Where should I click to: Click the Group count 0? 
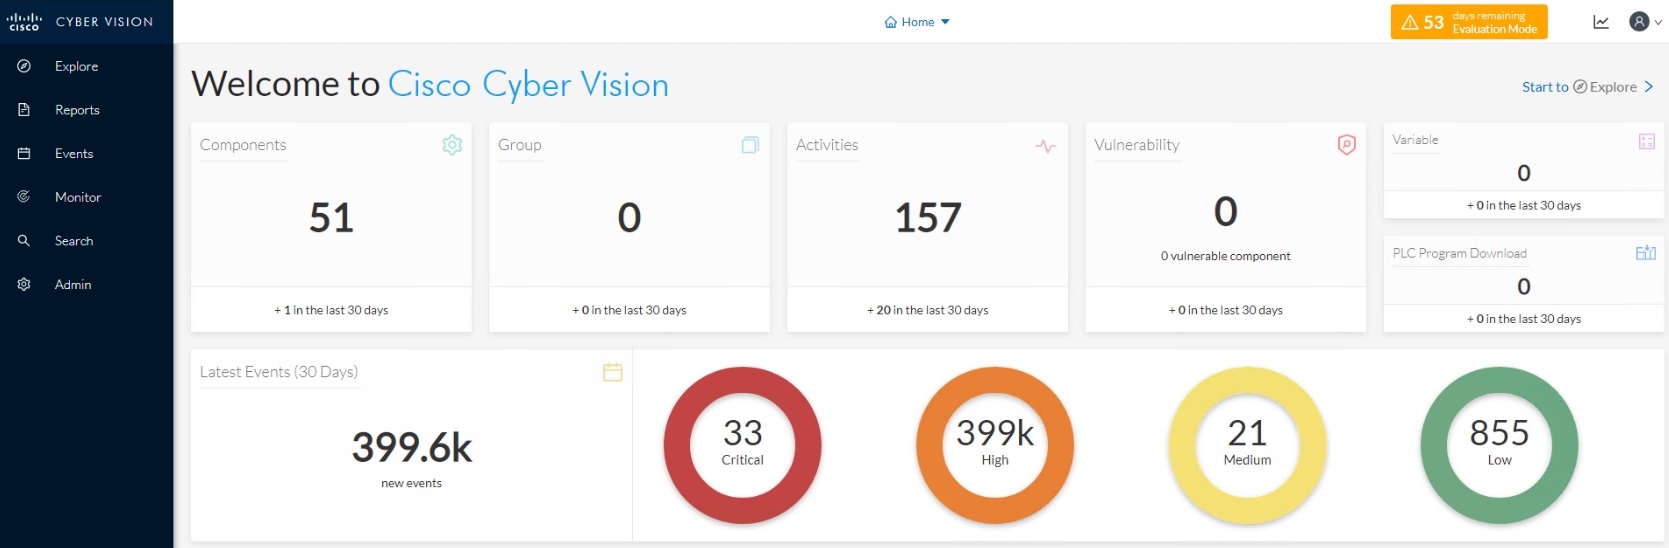tap(629, 218)
